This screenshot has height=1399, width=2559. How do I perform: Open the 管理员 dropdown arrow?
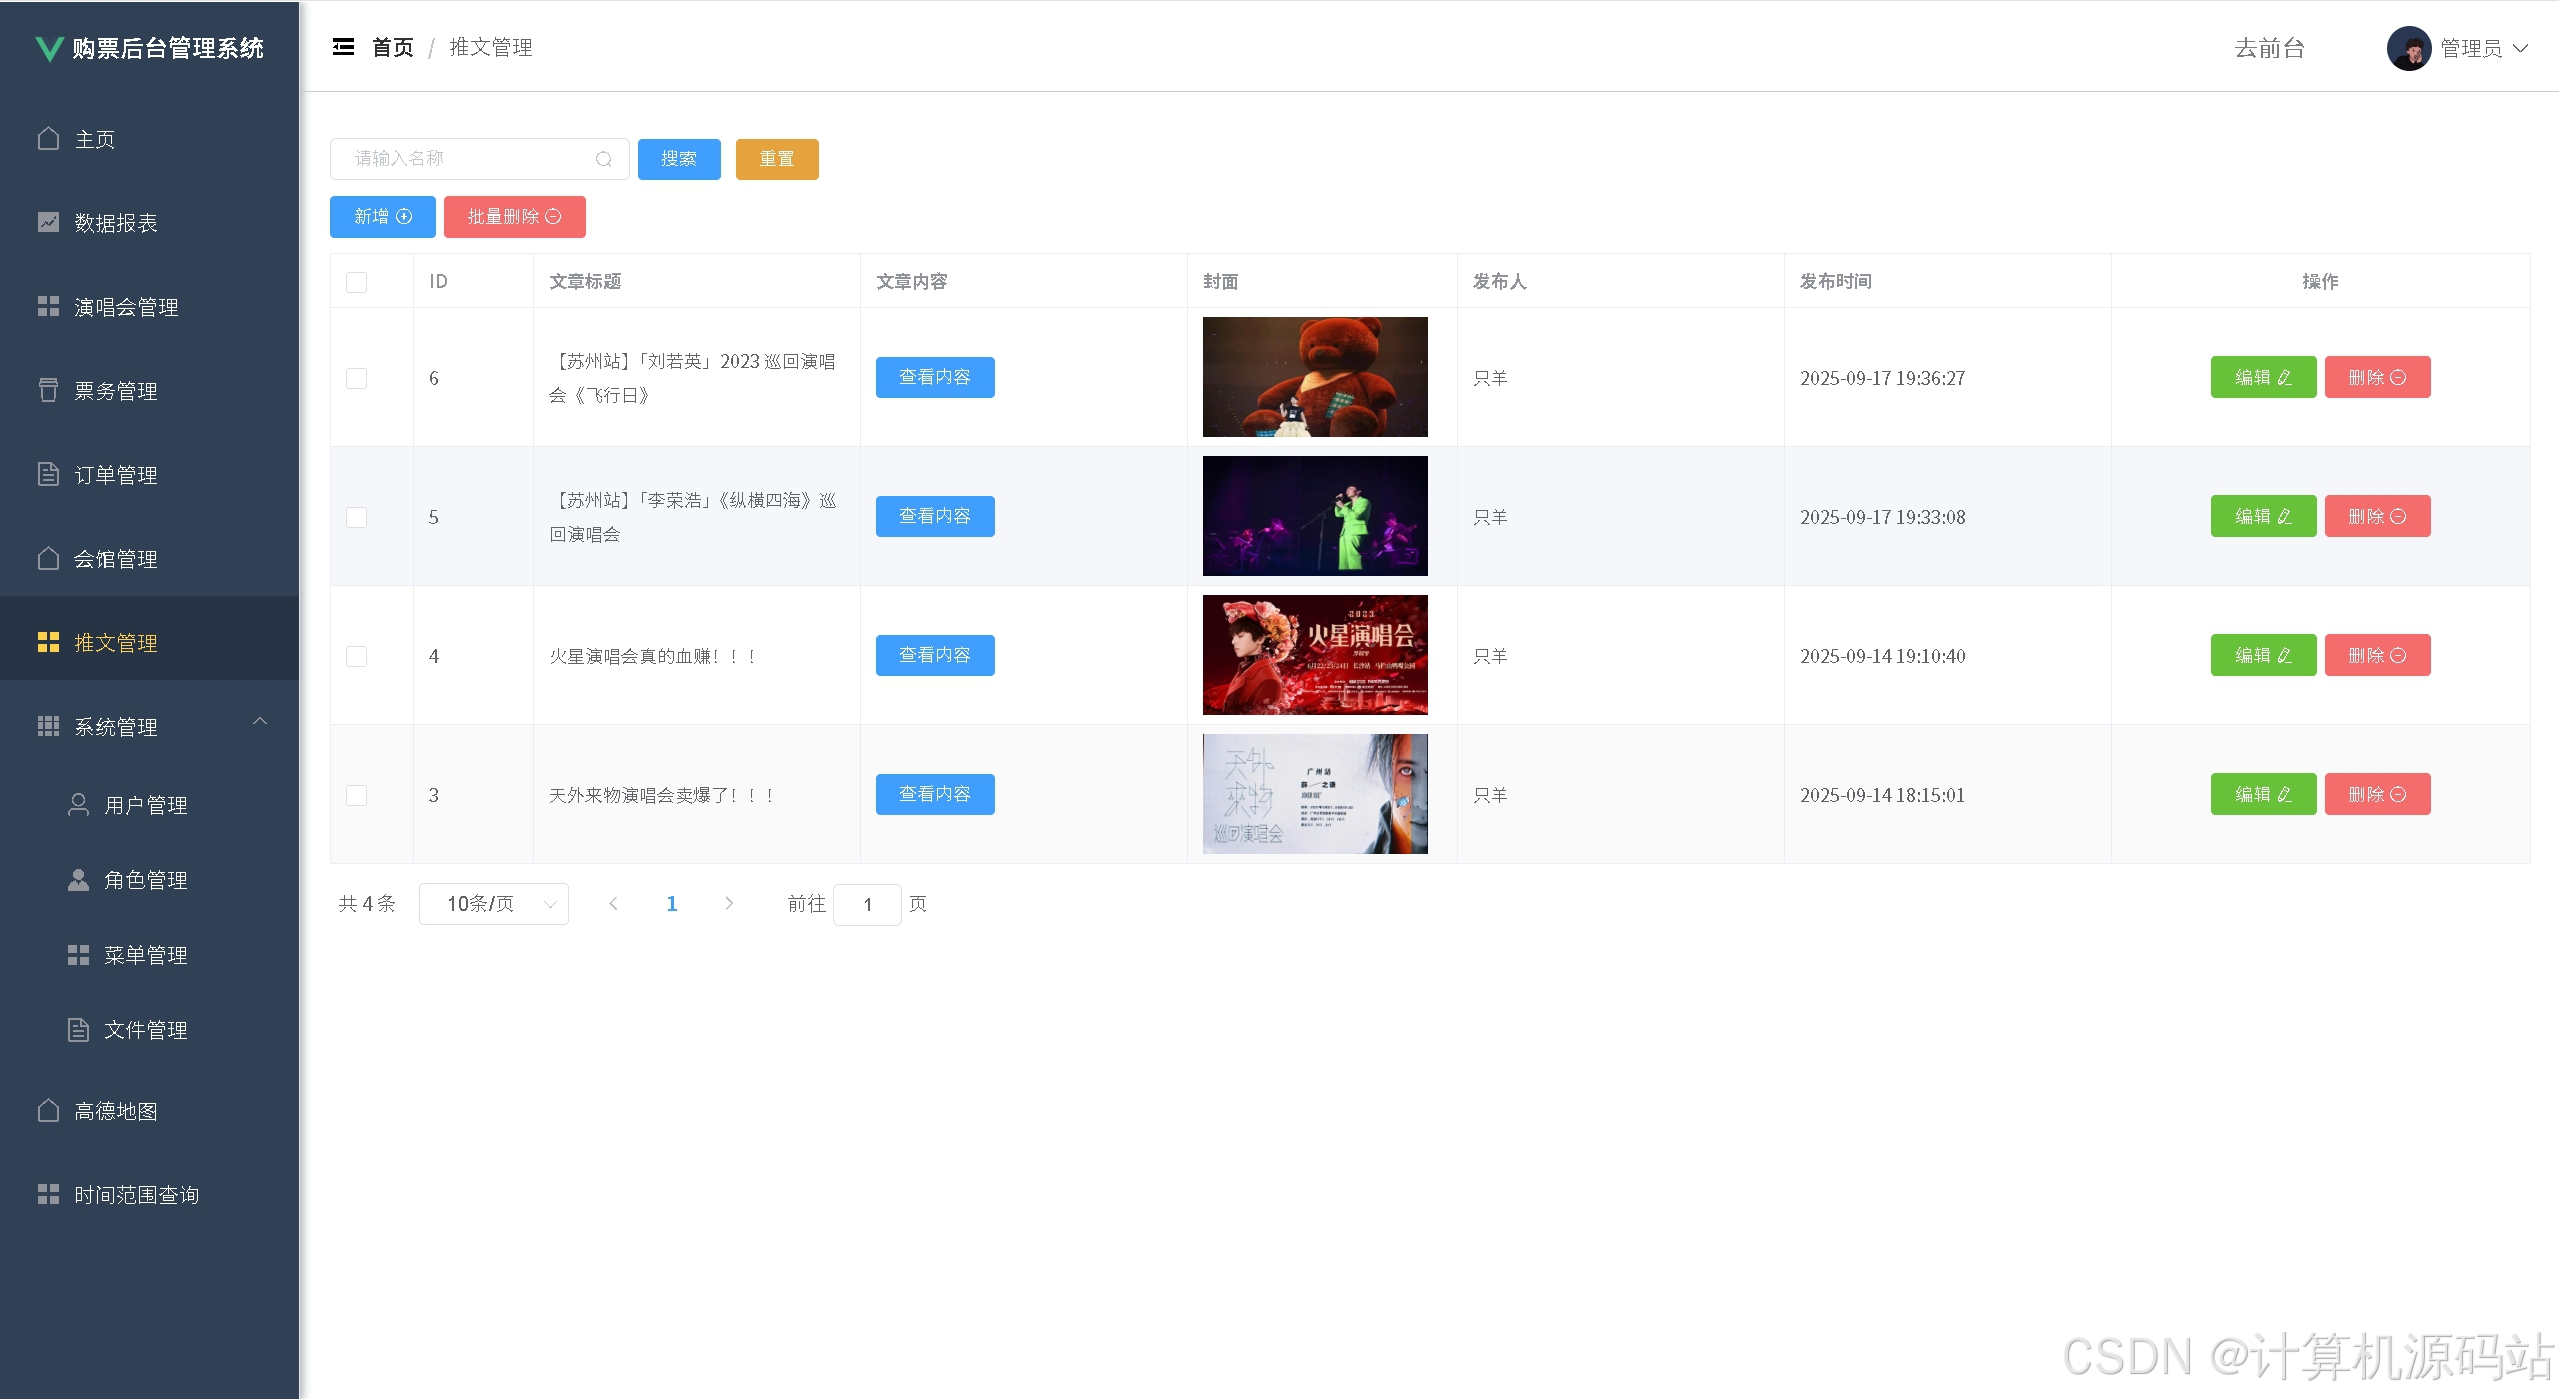2520,48
